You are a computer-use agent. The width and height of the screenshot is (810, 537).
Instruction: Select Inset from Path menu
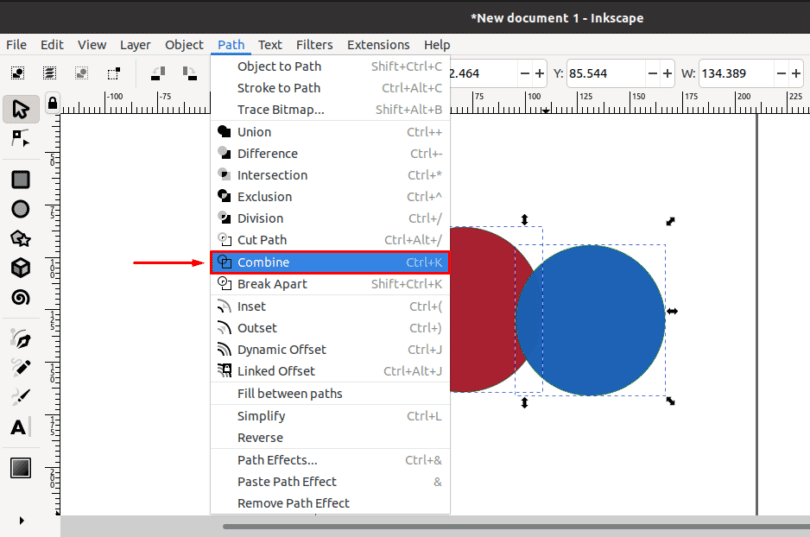(330, 307)
